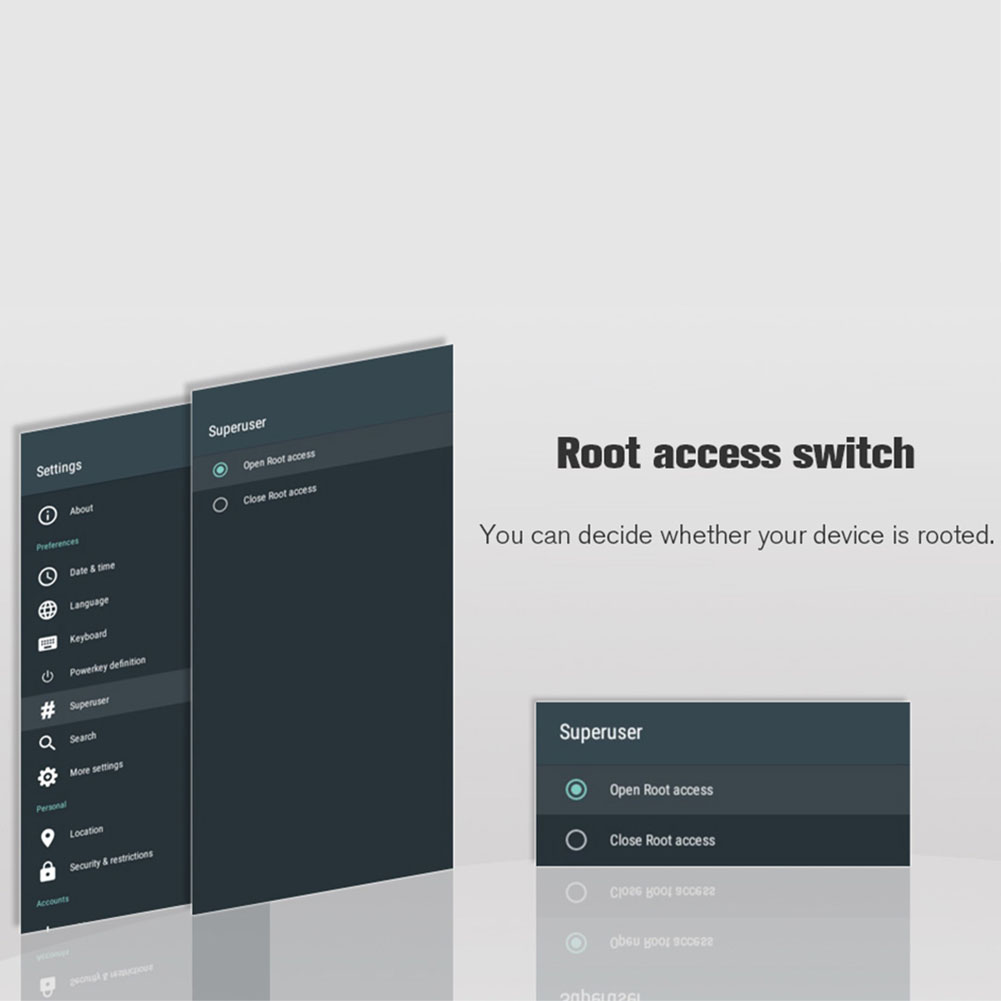Click the Superuser hash icon
Screen dimensions: 1001x1001
(x=47, y=711)
